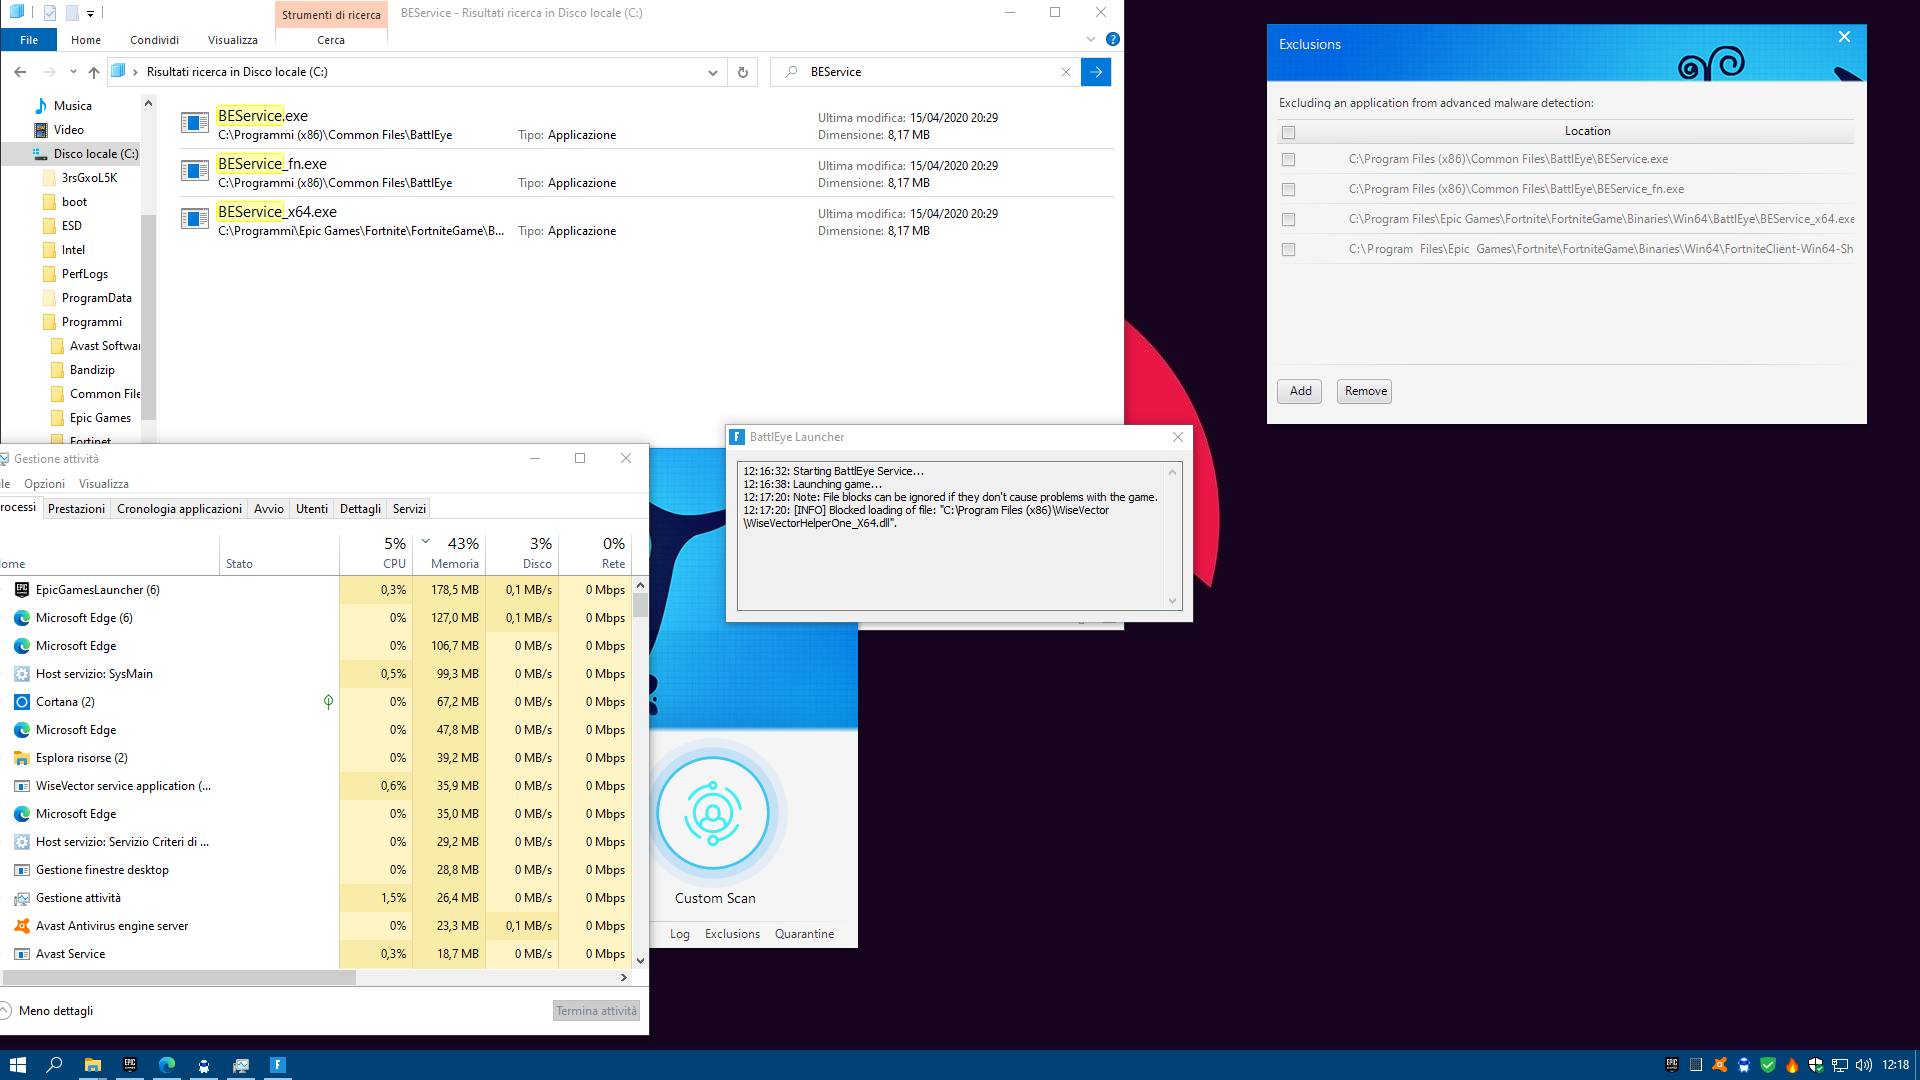The width and height of the screenshot is (1920, 1080).
Task: Expand the address bar history dropdown
Action: pos(712,72)
